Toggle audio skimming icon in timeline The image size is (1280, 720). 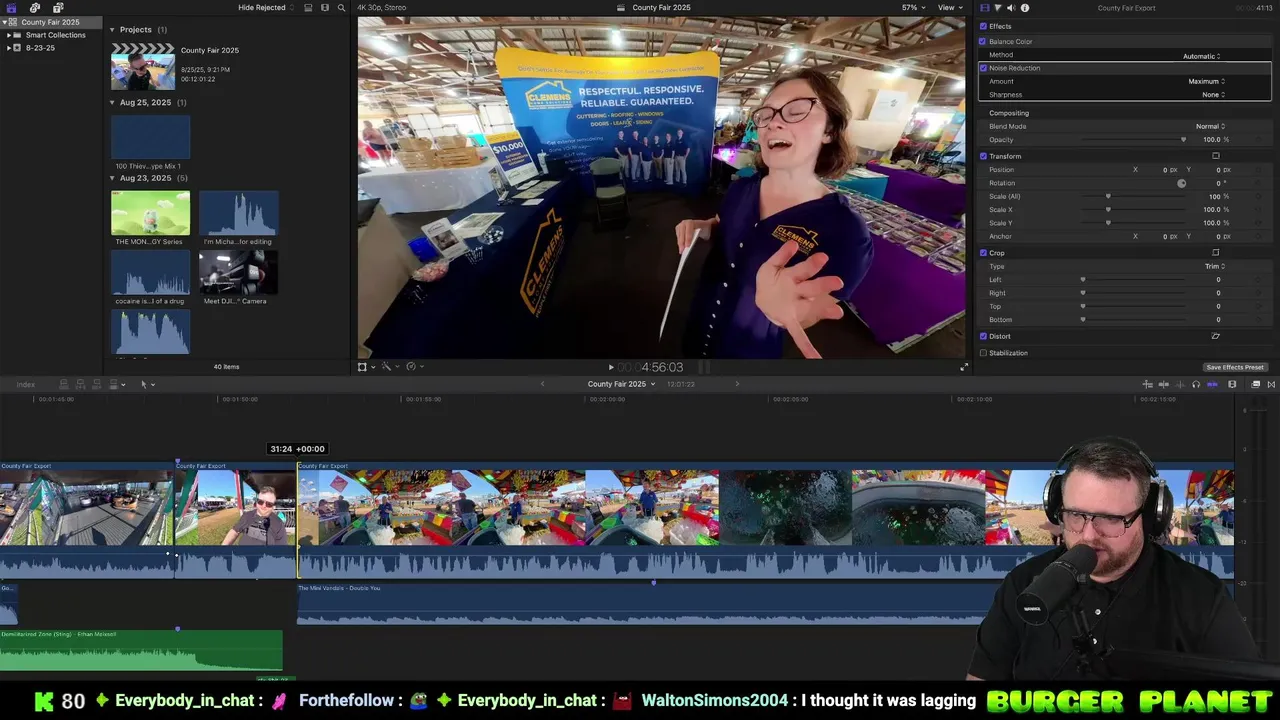[1179, 384]
